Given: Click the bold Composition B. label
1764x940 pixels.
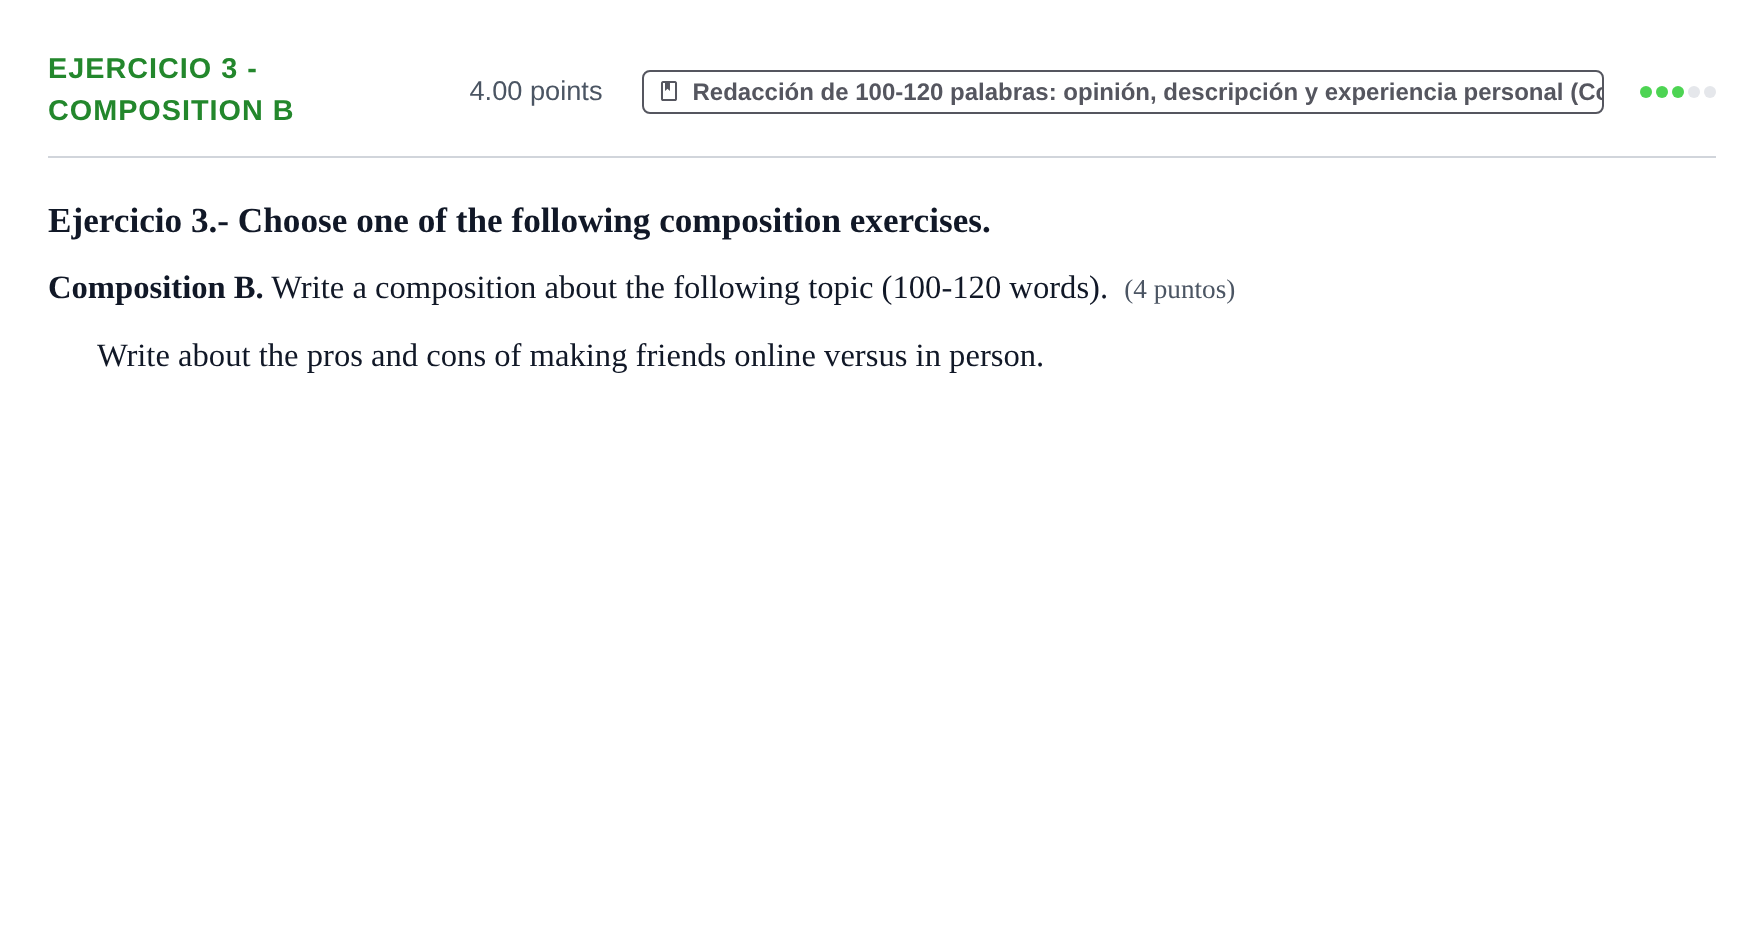Looking at the screenshot, I should [x=155, y=288].
